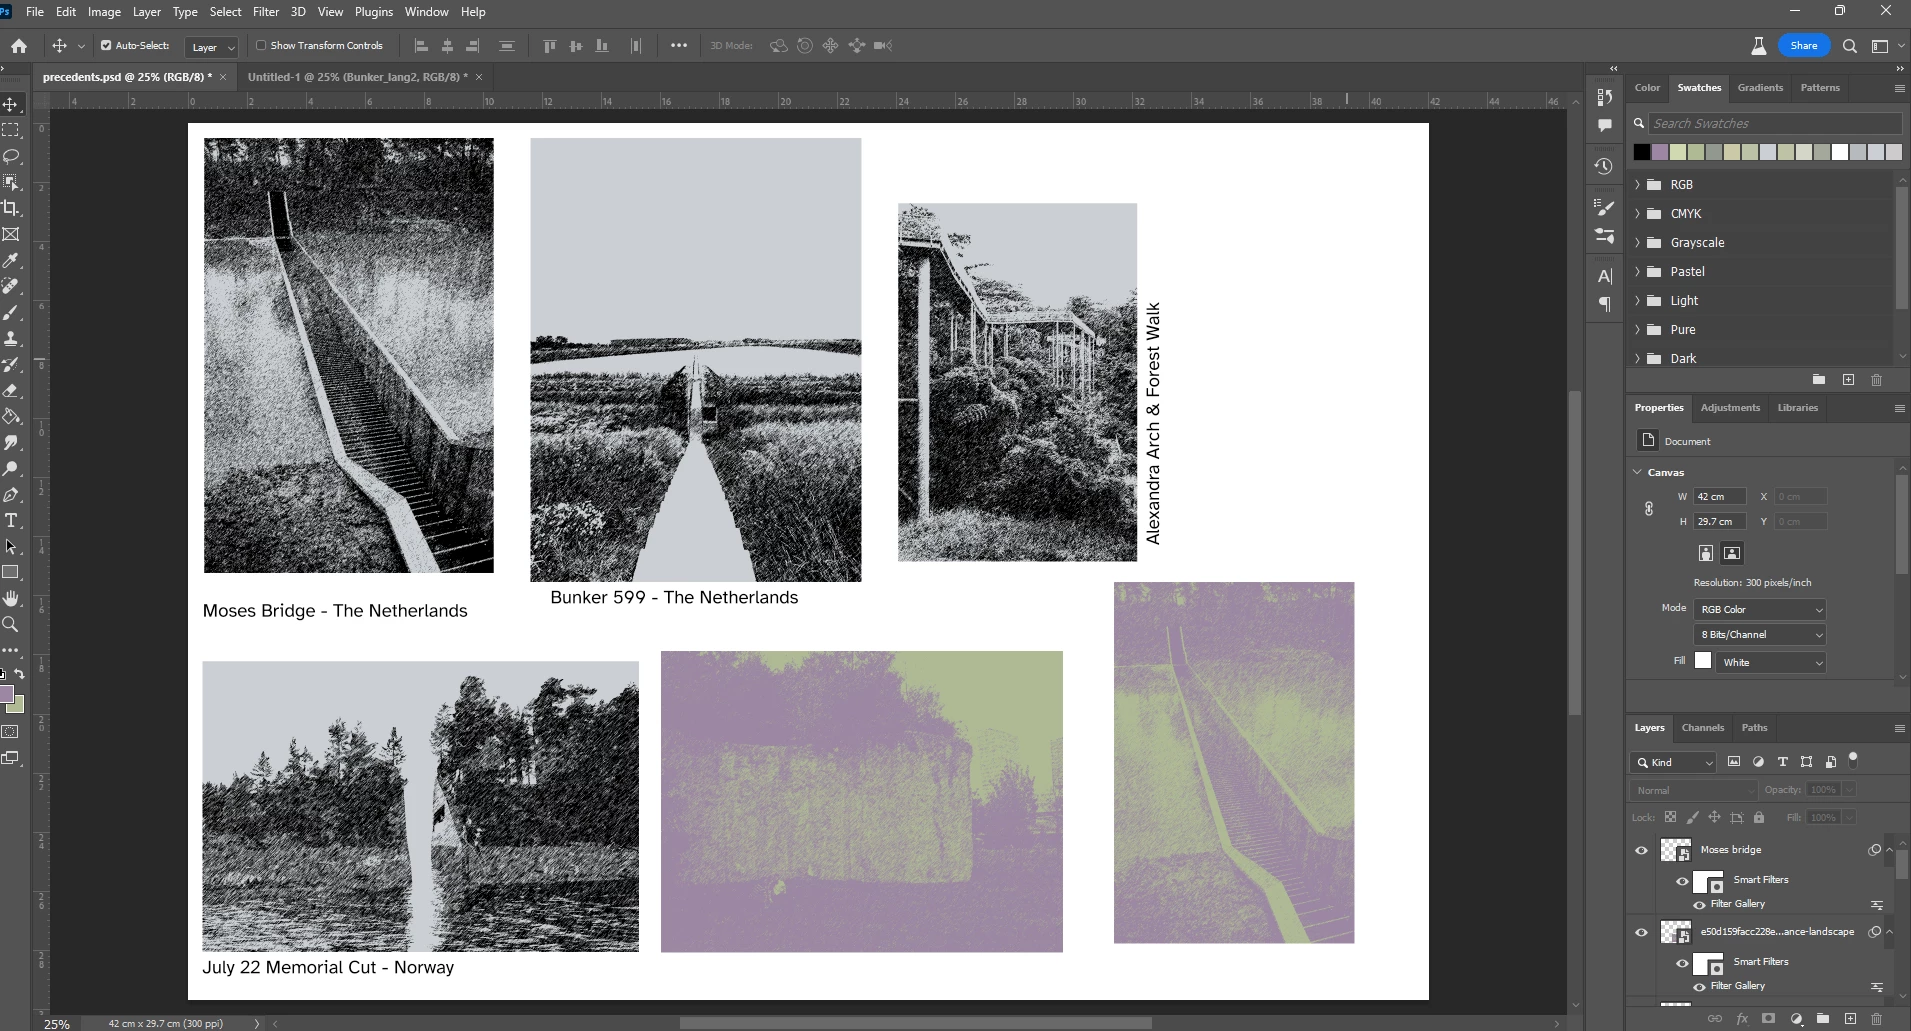The image size is (1911, 1031).
Task: Switch to the Channels tab
Action: 1702,728
